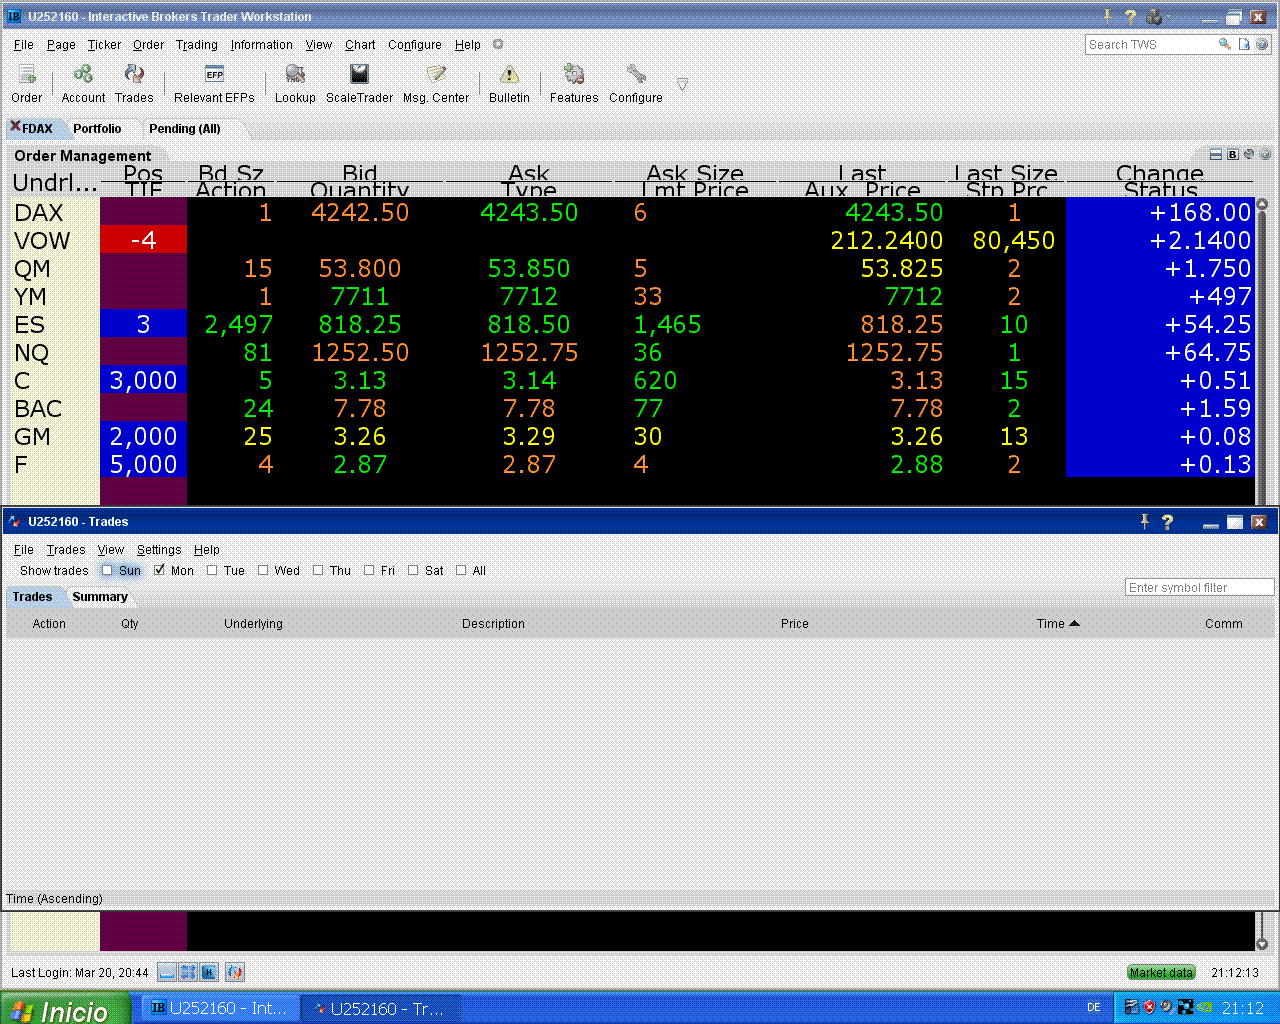This screenshot has width=1280, height=1024.
Task: Open the Order toolbar icon
Action: tap(27, 83)
